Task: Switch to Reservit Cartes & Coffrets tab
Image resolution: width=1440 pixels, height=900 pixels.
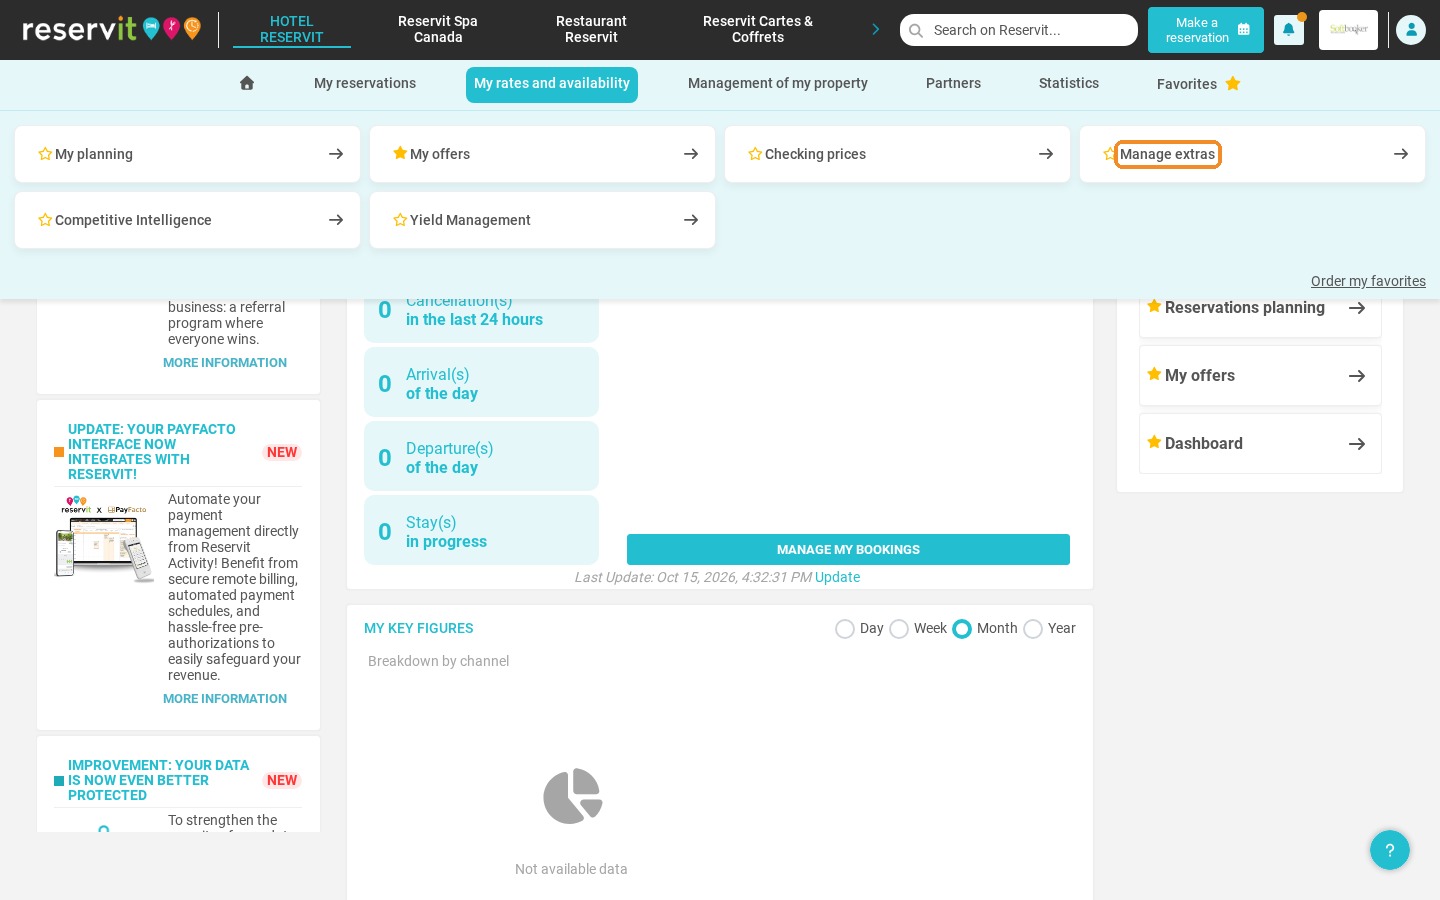Action: pos(758,29)
